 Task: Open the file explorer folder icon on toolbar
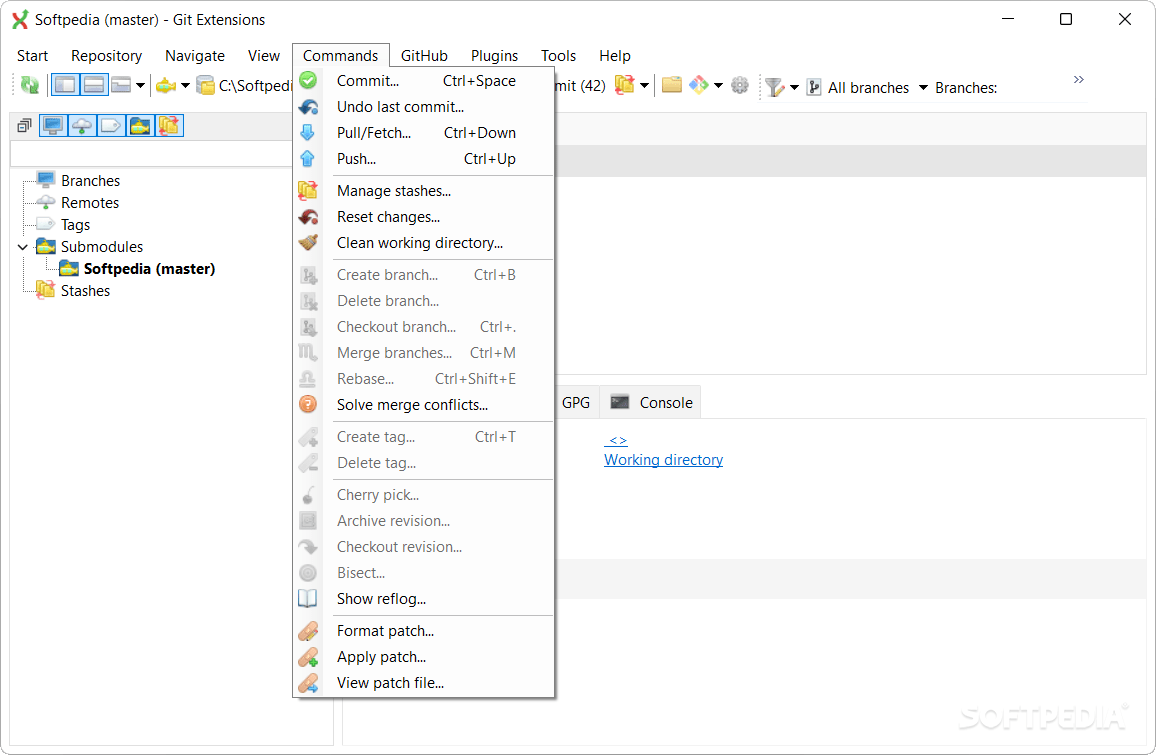pos(672,85)
